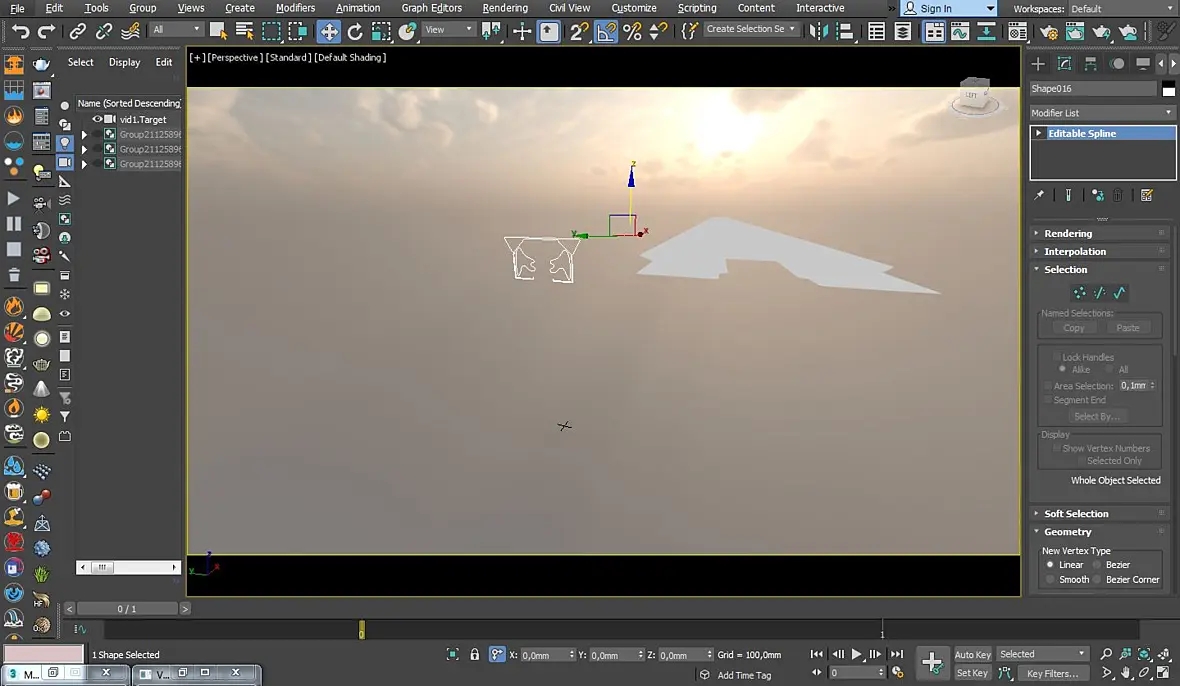This screenshot has width=1180, height=686.
Task: Toggle visibility eye of vid1.Target
Action: [97, 119]
